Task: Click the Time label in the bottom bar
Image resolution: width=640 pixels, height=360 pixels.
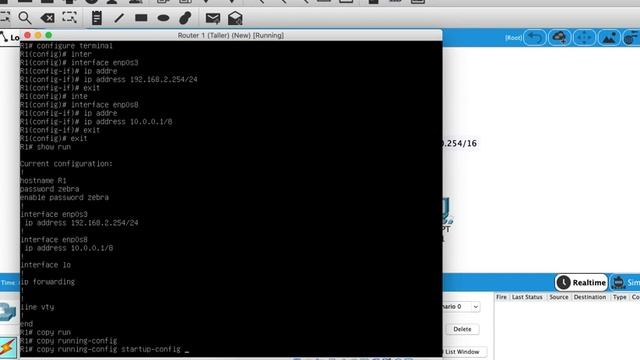Action: (8, 282)
